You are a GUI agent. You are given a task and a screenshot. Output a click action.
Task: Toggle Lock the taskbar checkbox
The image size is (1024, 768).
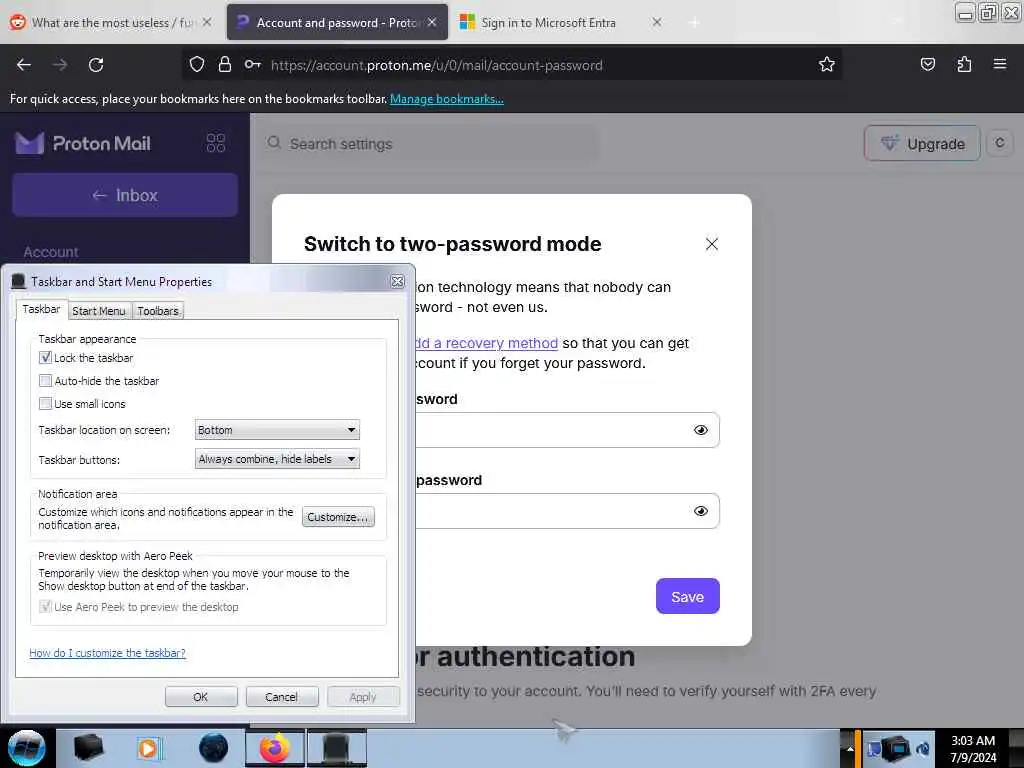45,357
